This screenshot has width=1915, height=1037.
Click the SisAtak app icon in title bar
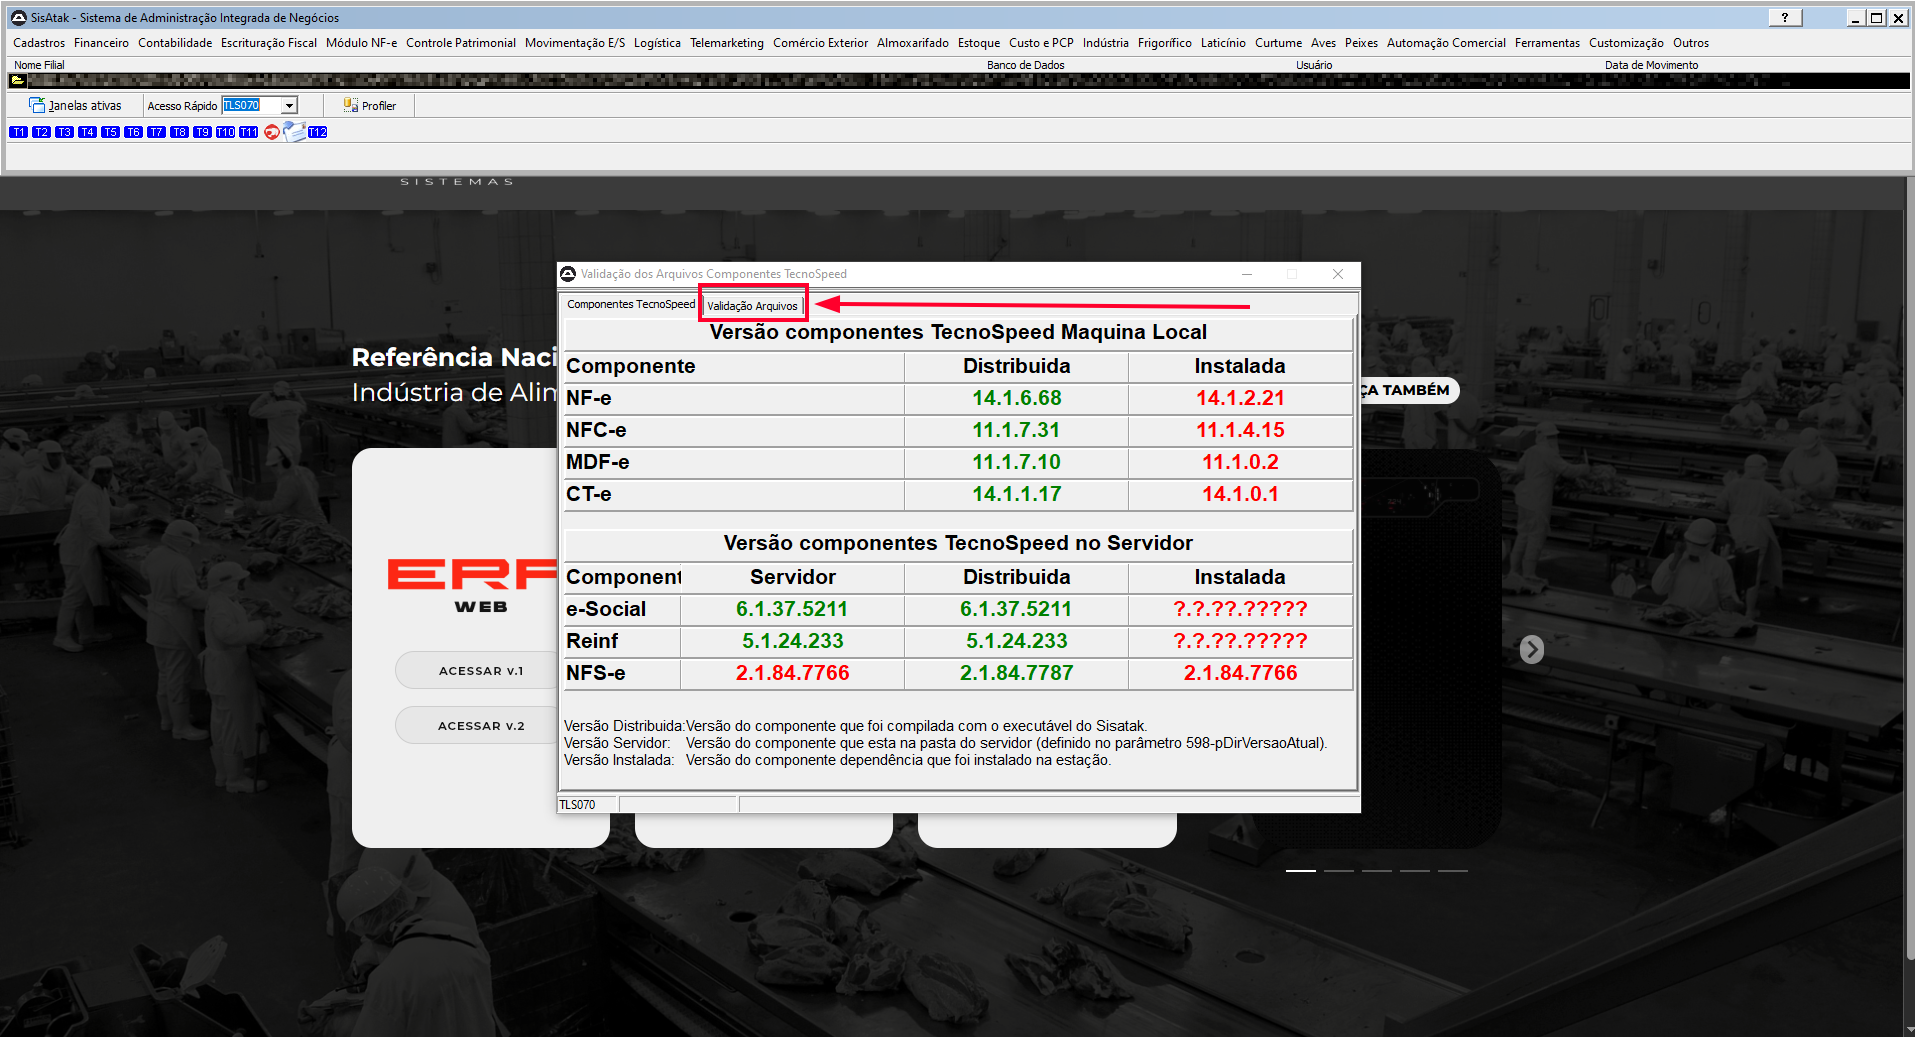(18, 18)
